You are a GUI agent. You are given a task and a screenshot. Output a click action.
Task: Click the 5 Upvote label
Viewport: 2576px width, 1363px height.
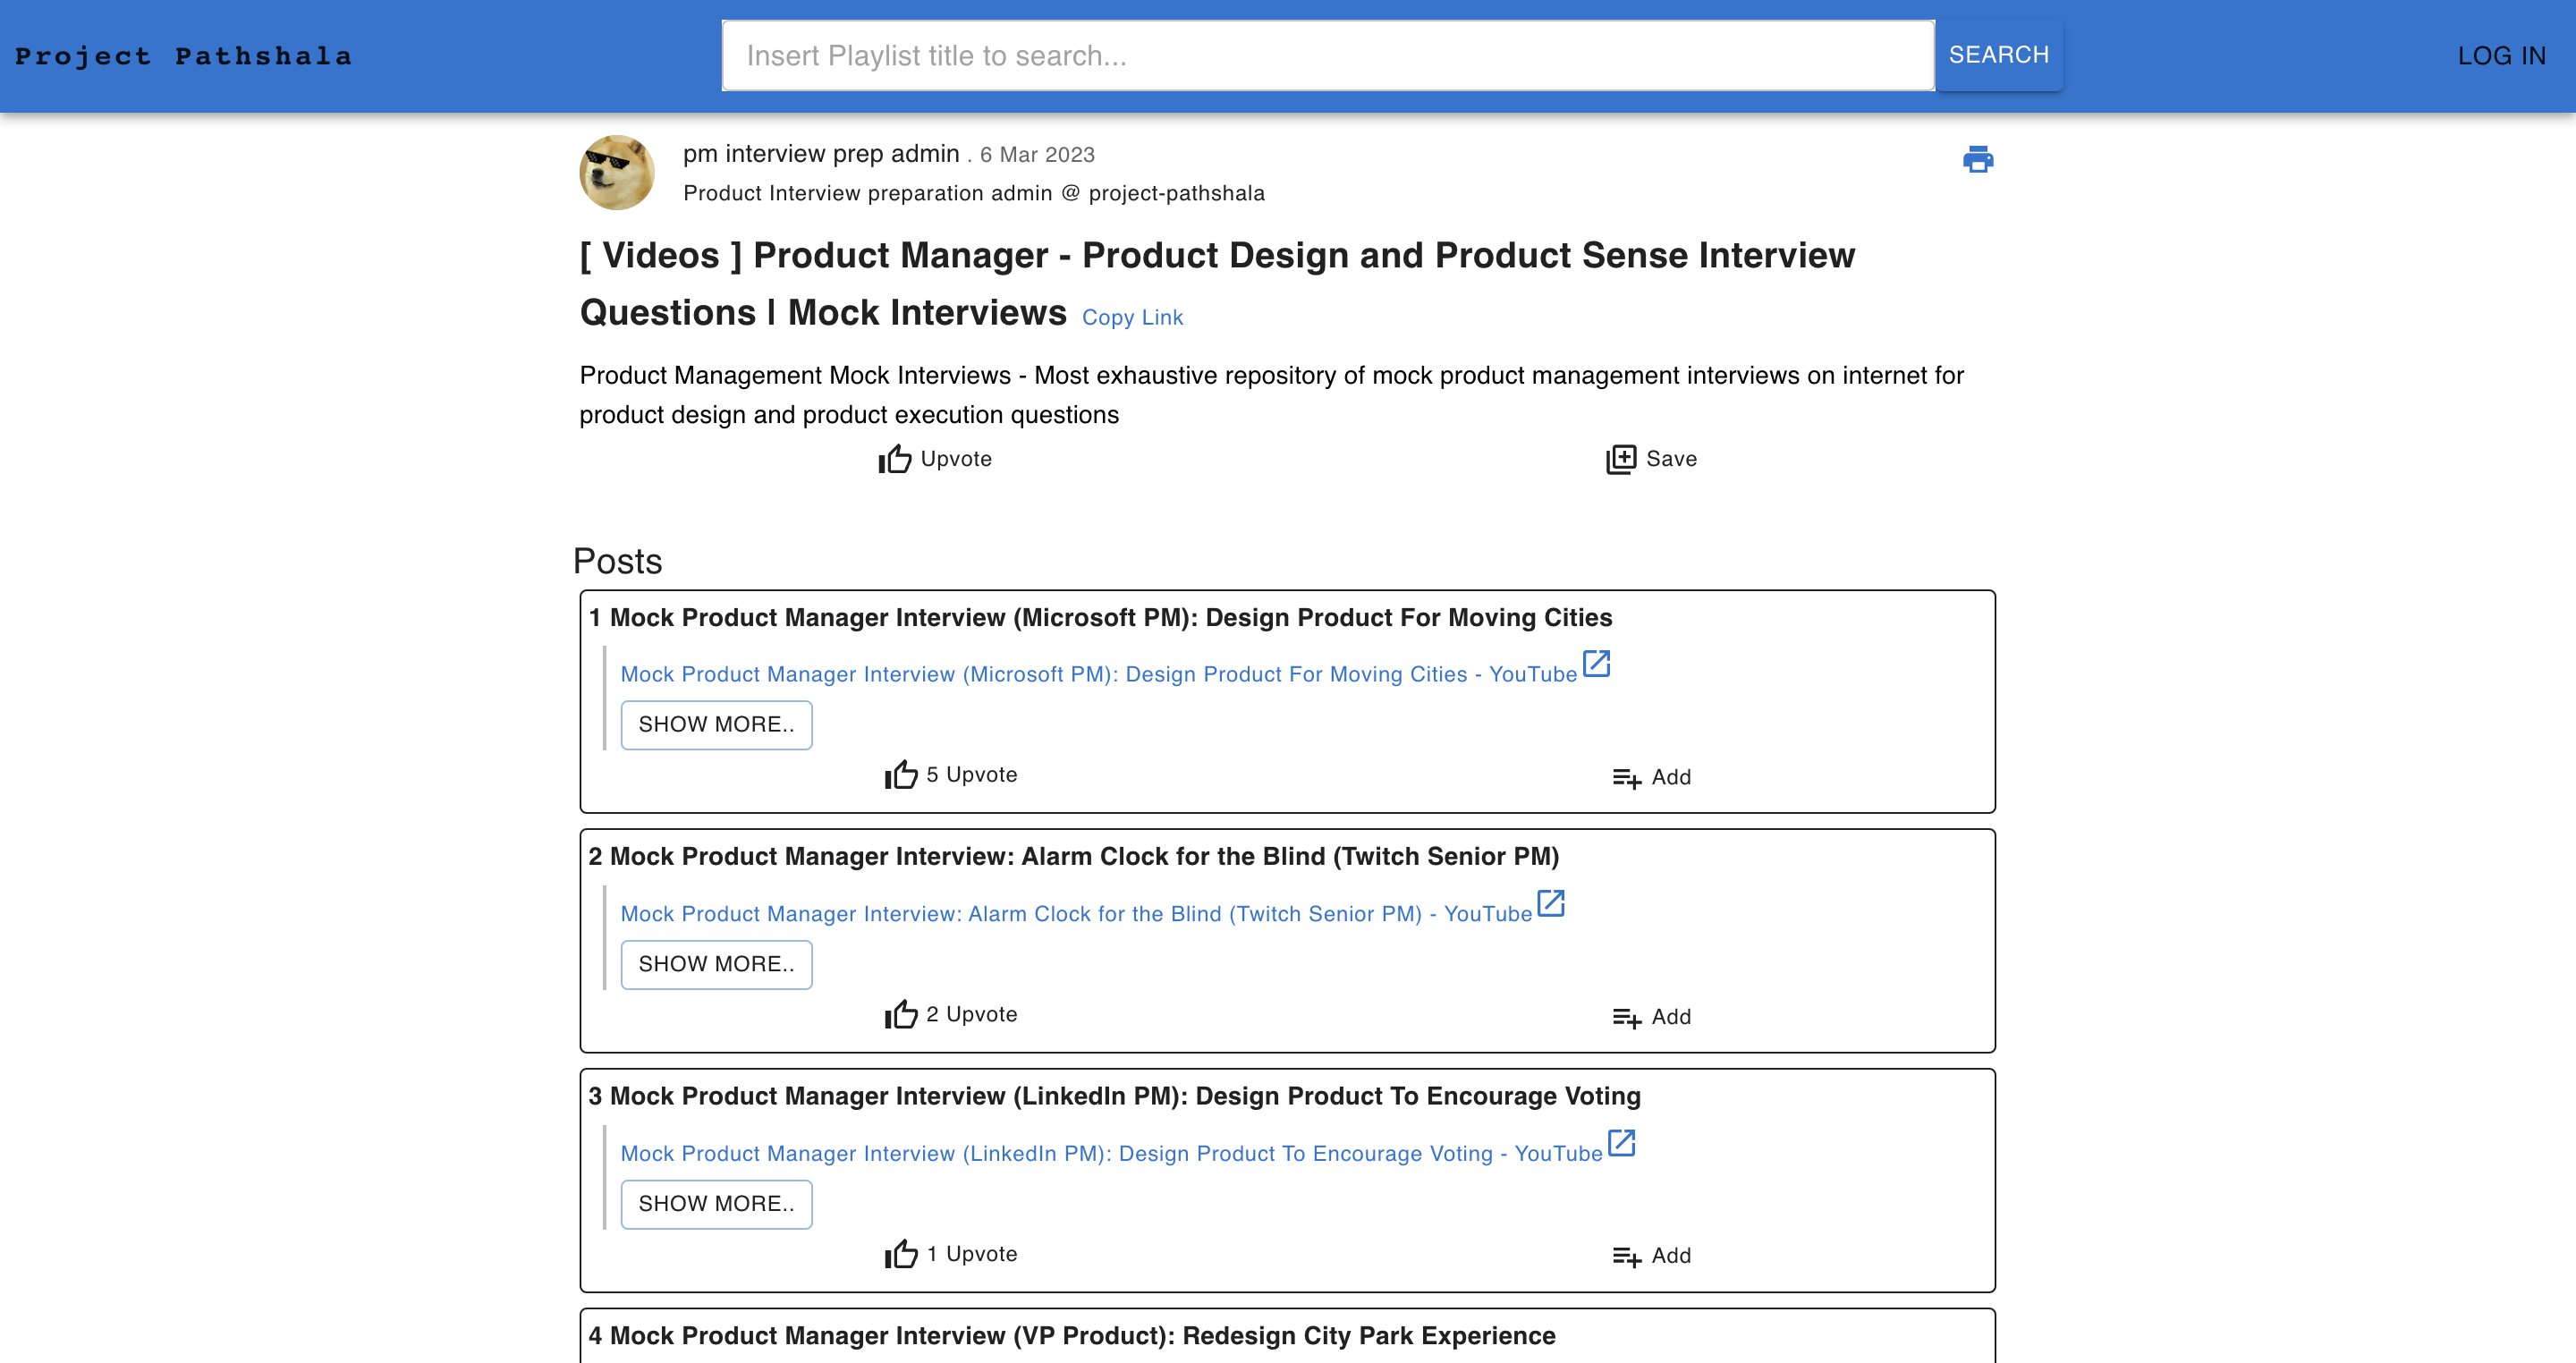tap(971, 775)
